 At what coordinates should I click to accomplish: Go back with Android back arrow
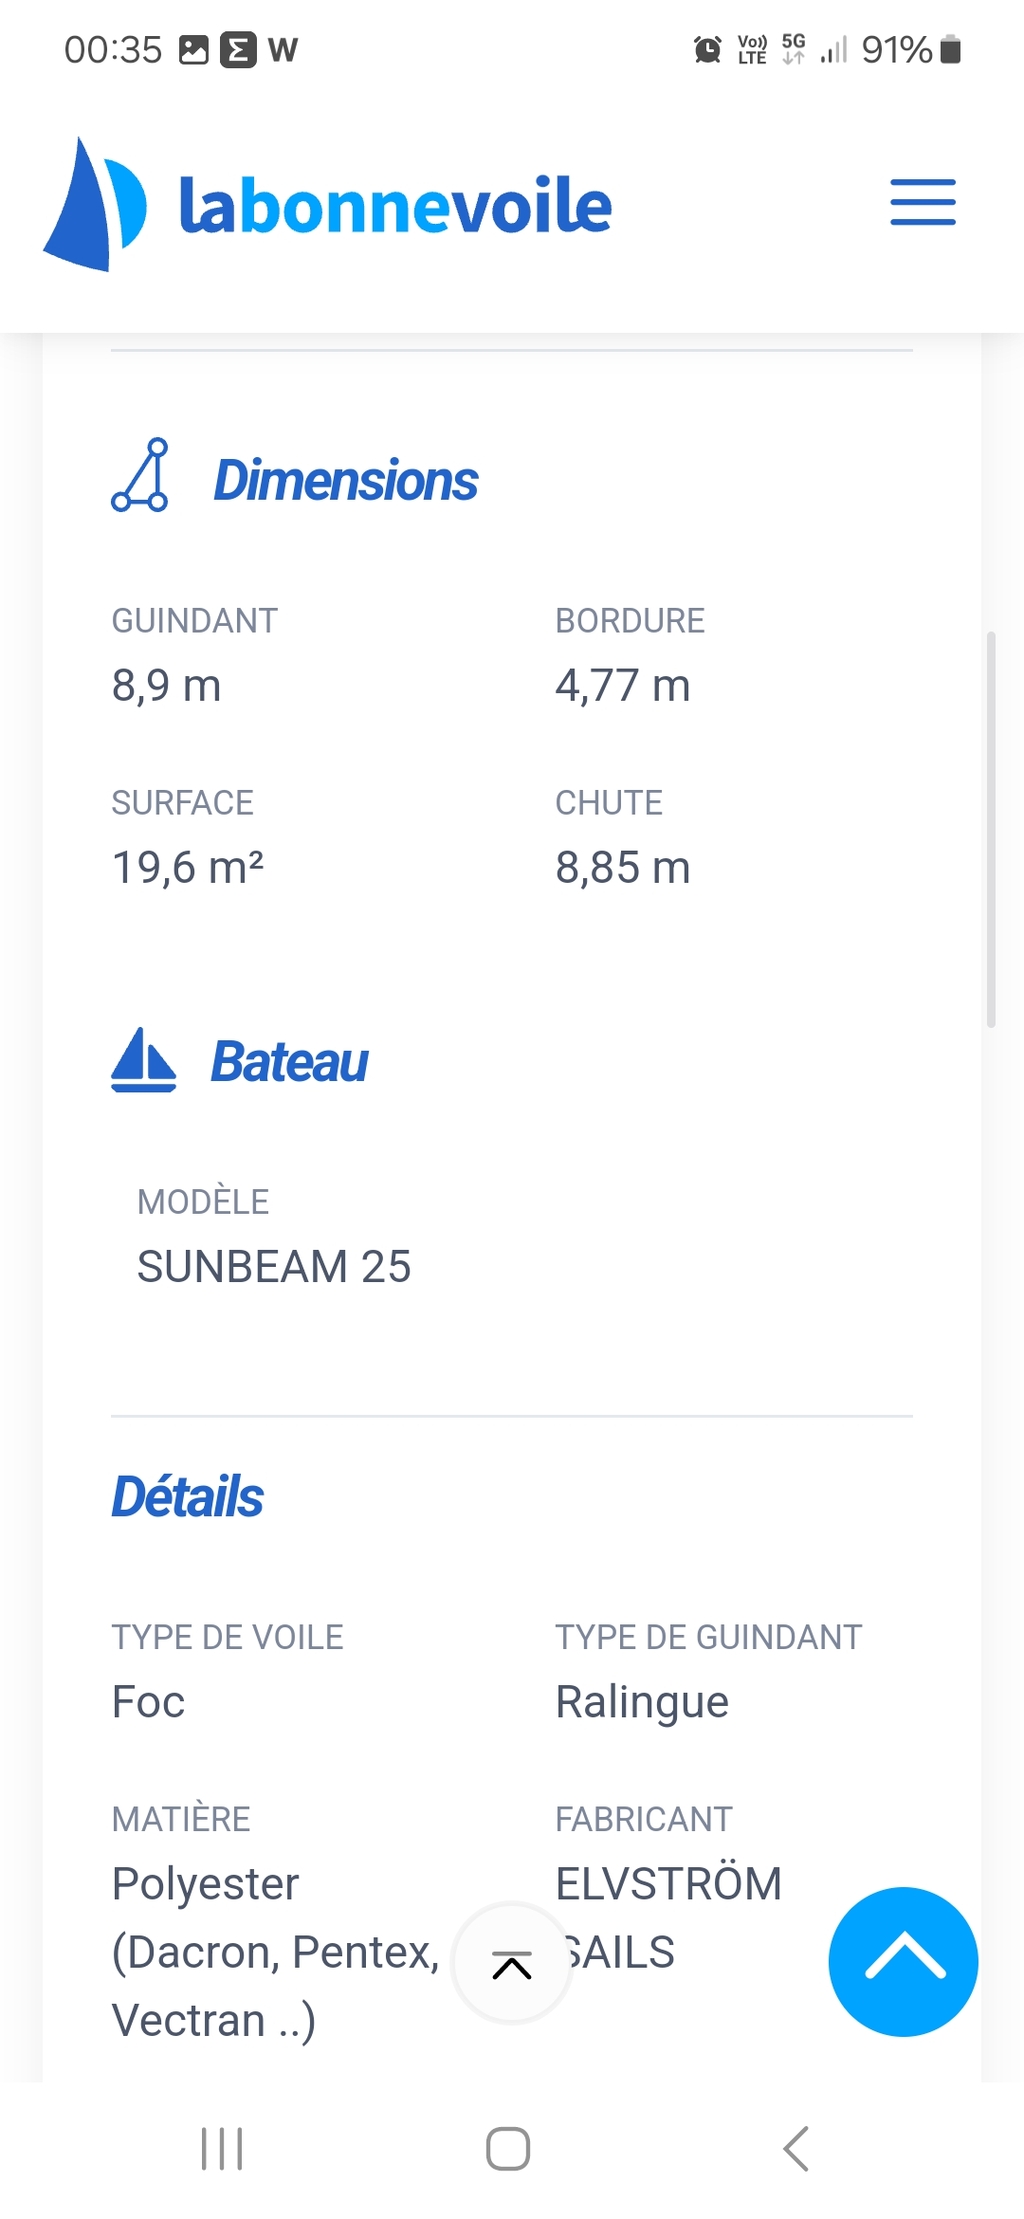coord(796,2148)
